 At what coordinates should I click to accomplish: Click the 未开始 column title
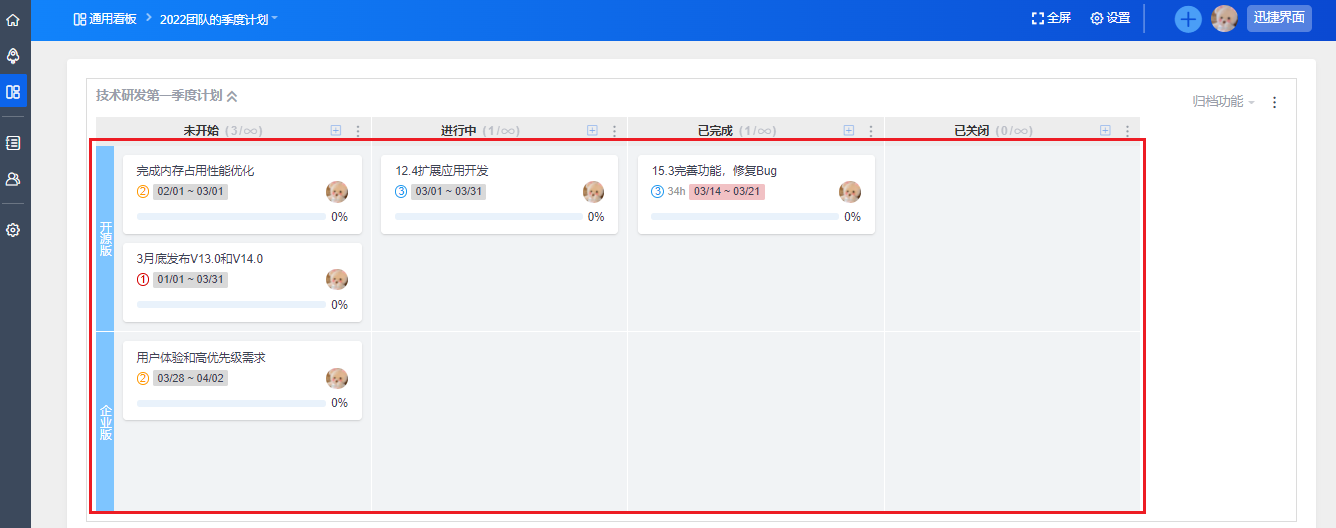[201, 131]
